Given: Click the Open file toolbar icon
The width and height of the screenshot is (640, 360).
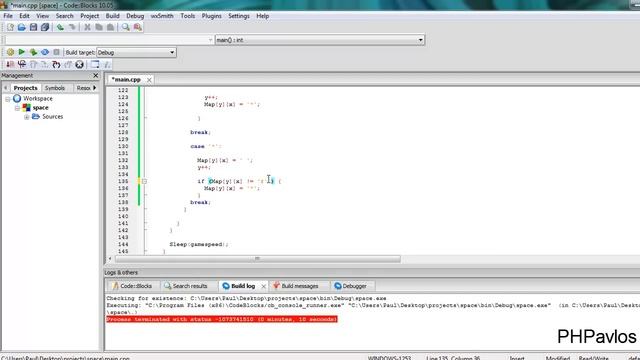Looking at the screenshot, I should pyautogui.click(x=22, y=27).
